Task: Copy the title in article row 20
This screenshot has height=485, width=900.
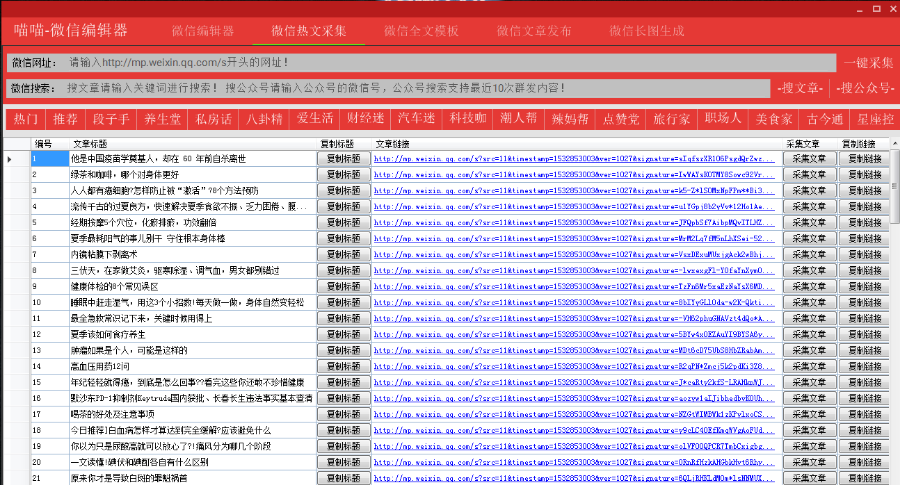Action: 344,462
